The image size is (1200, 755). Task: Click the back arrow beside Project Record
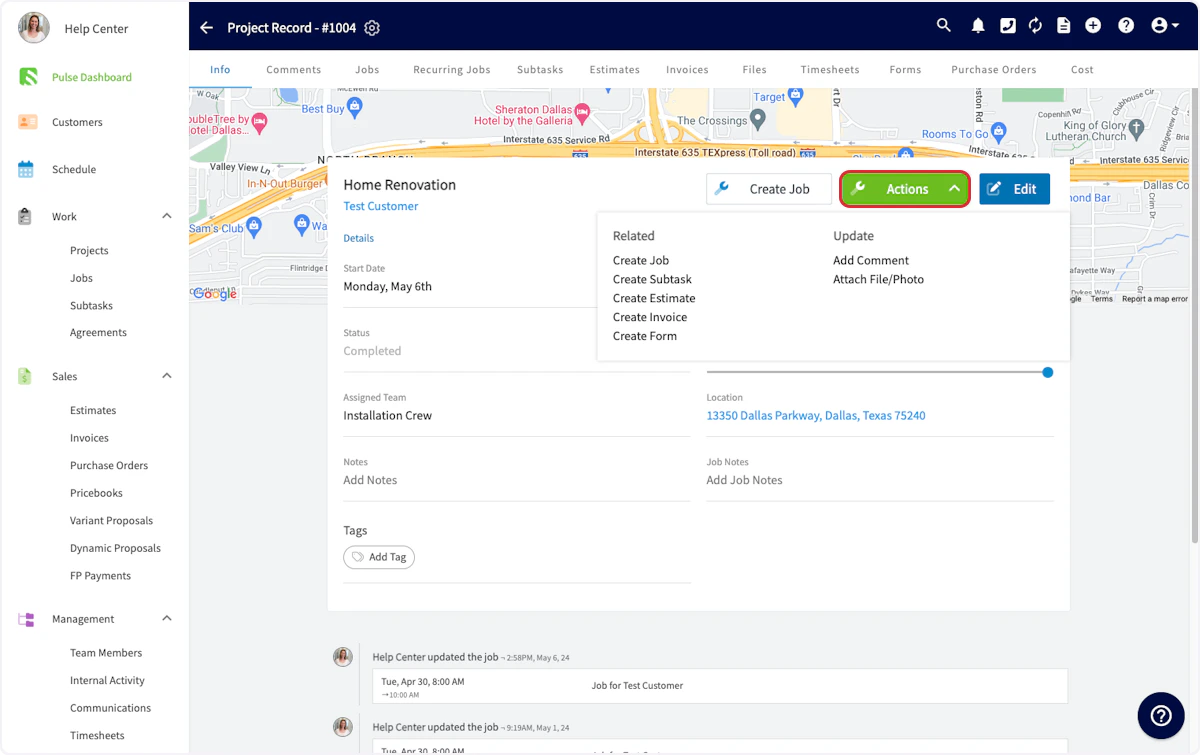click(206, 28)
